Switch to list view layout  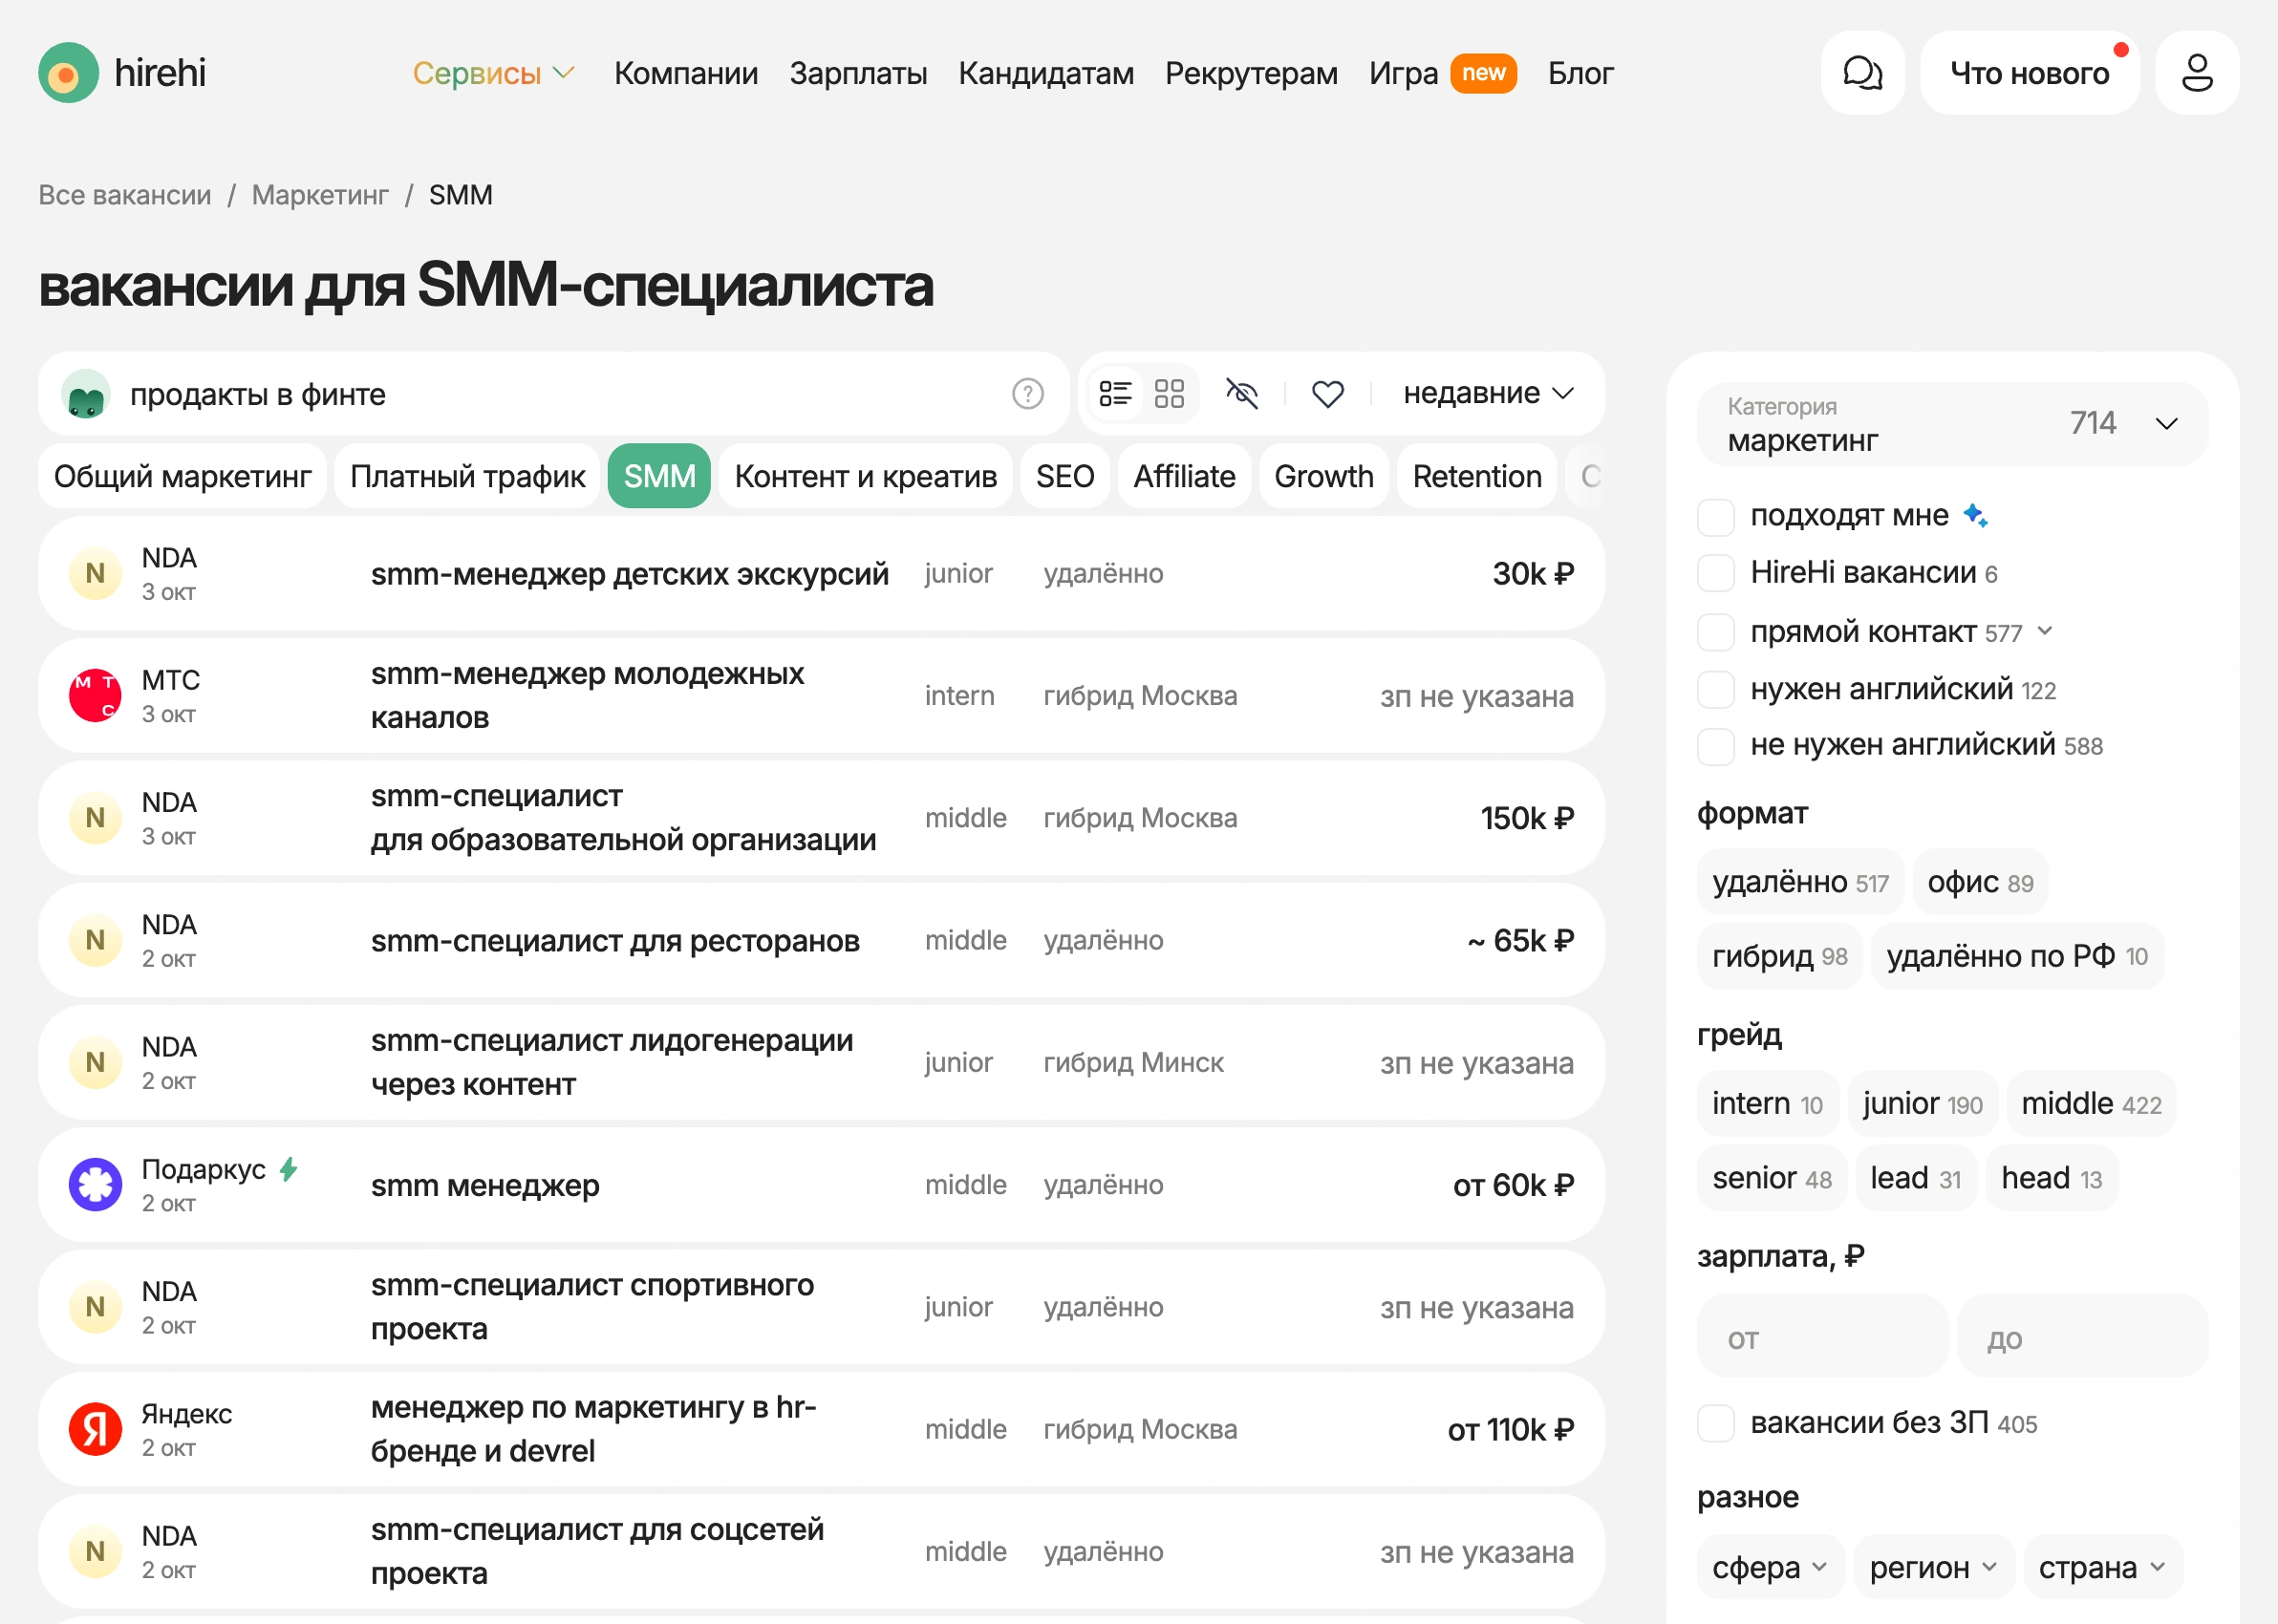coord(1115,394)
